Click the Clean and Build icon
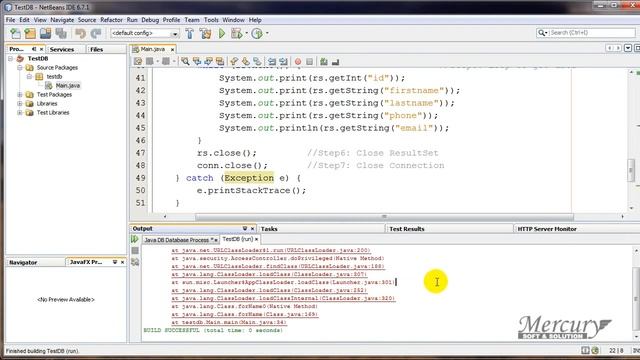This screenshot has height=360, width=640. click(205, 33)
